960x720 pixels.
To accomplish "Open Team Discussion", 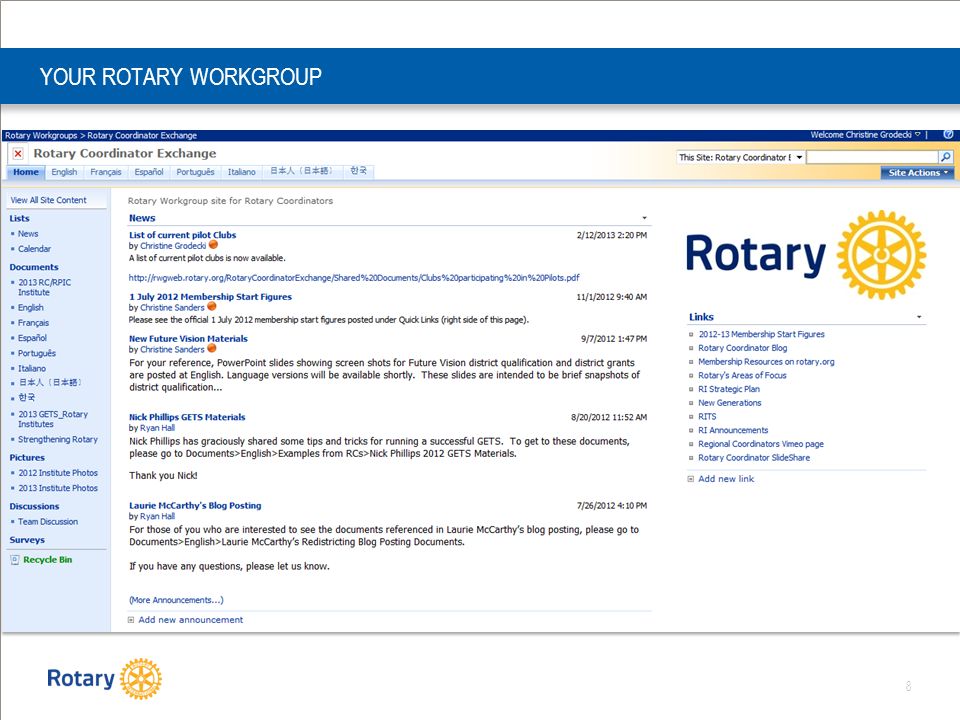I will (48, 522).
